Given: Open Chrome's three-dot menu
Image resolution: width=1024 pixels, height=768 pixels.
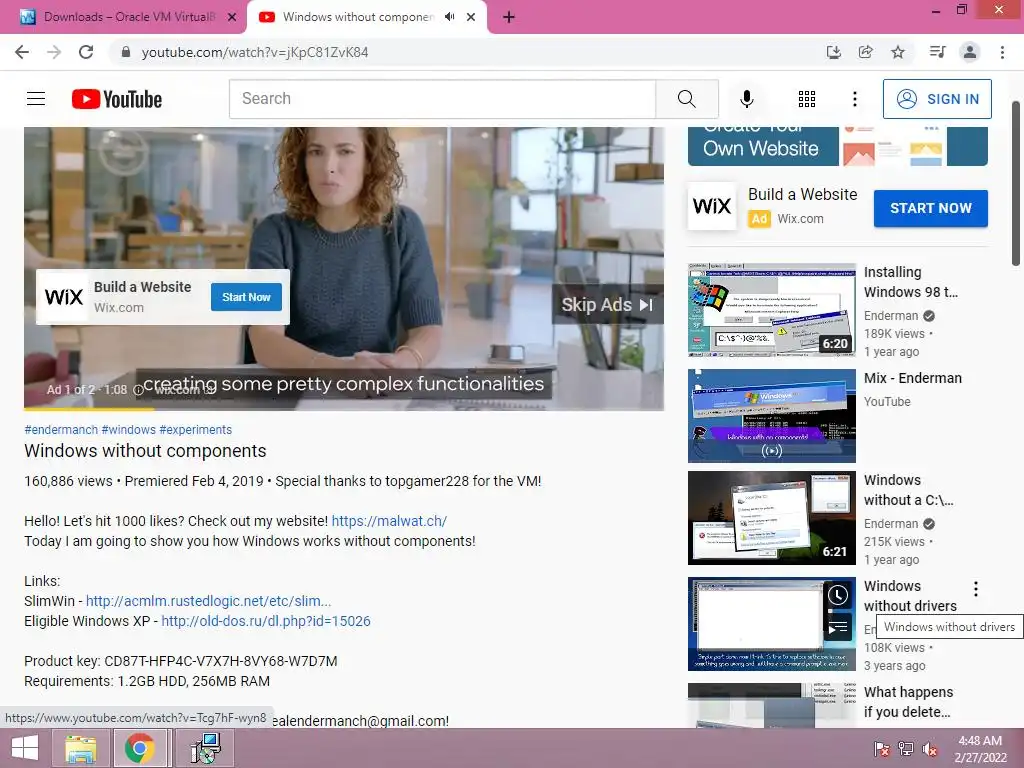Looking at the screenshot, I should 1002,52.
